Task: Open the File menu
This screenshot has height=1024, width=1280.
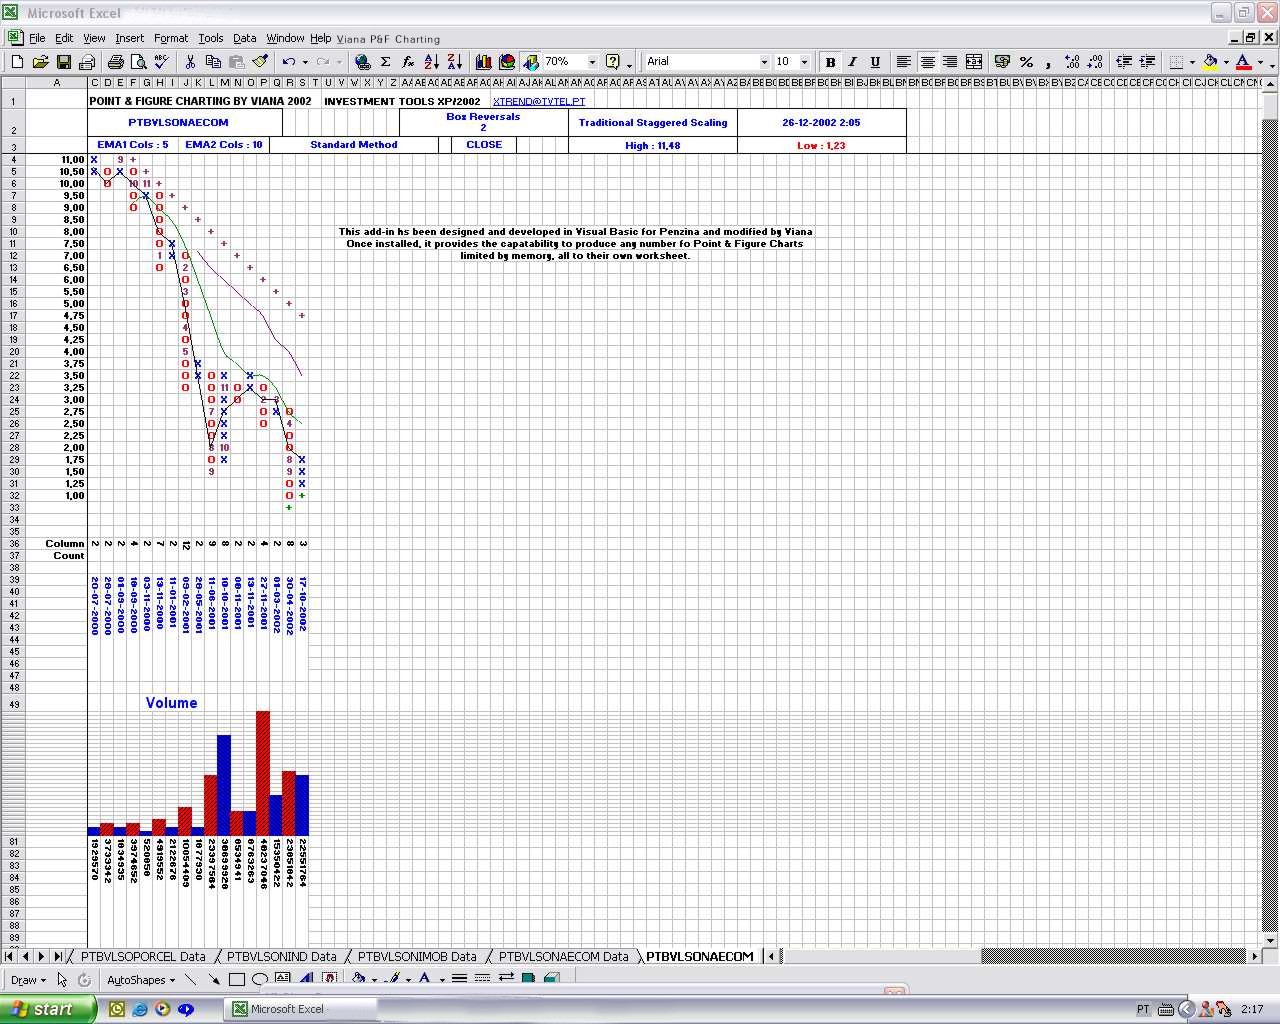Action: pos(37,38)
